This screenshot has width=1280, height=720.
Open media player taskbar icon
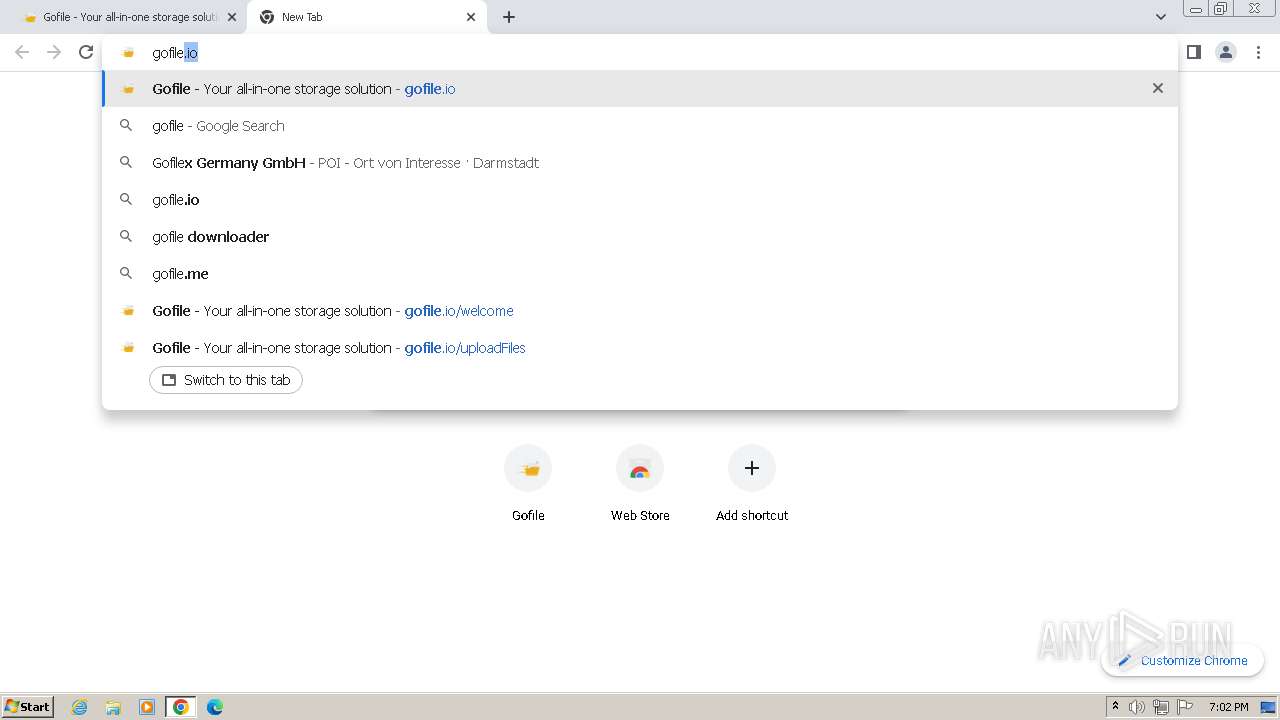pos(147,707)
